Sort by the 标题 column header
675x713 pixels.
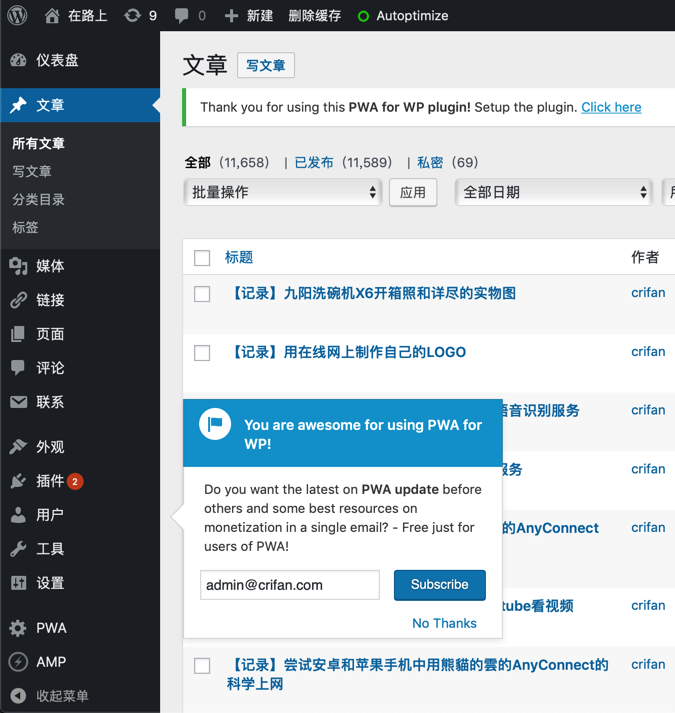(x=239, y=257)
